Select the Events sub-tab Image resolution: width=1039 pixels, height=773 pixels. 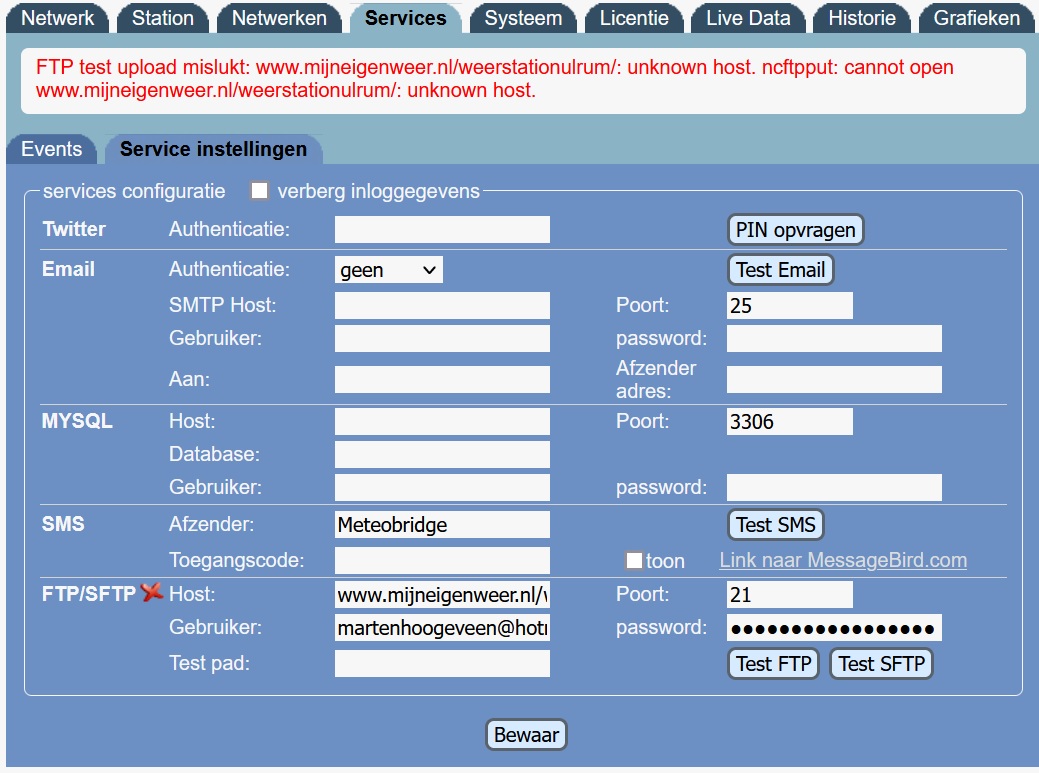(51, 149)
